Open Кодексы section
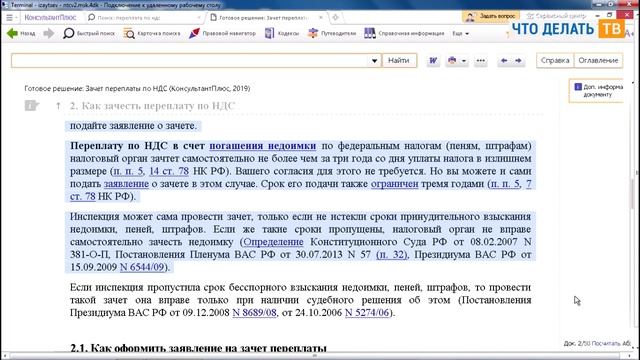 click(282, 33)
